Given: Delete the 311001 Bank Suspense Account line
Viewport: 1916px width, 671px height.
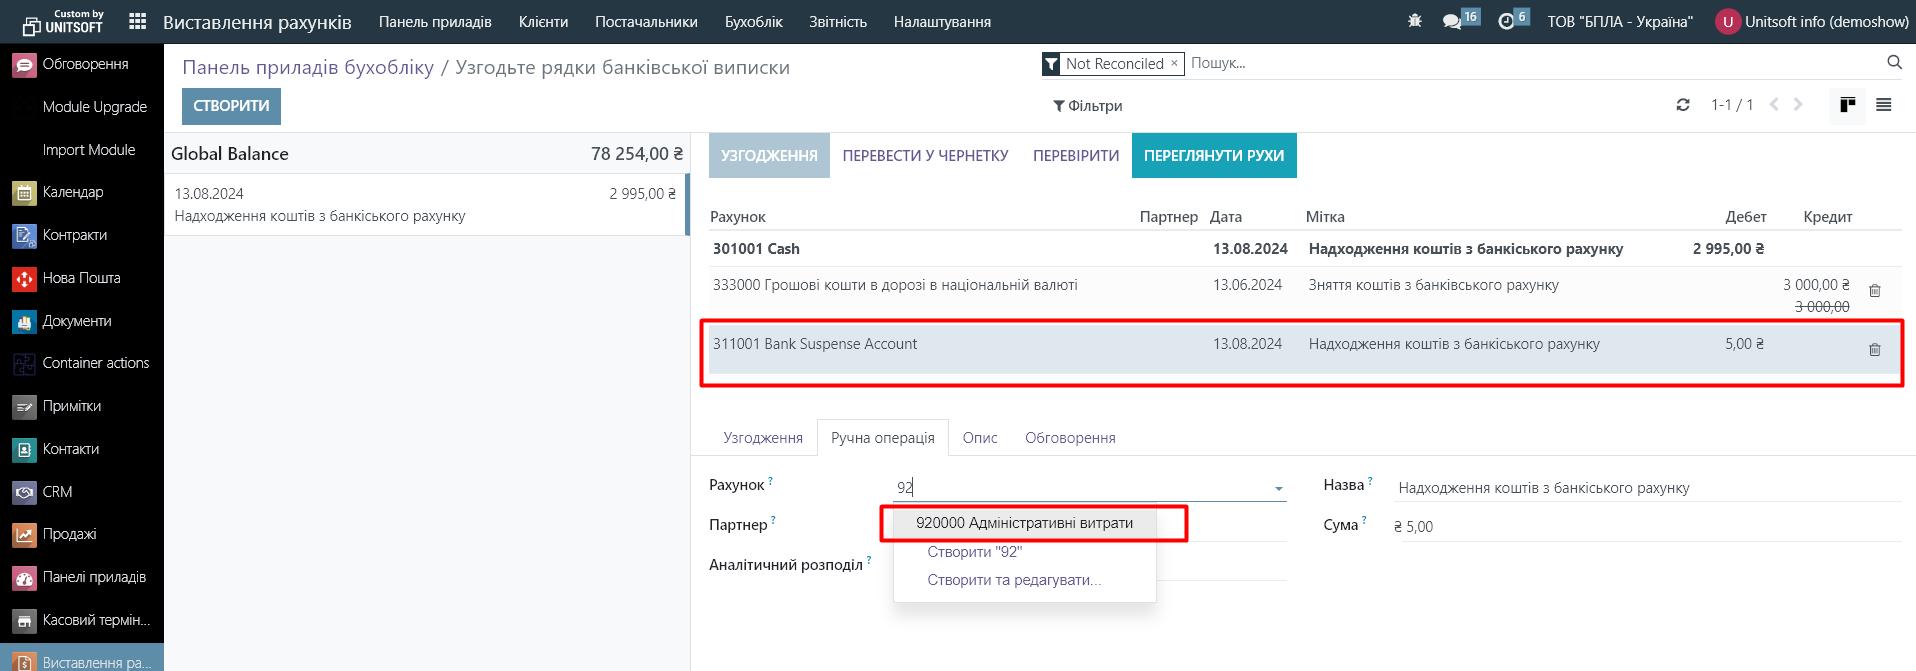Looking at the screenshot, I should (1875, 350).
